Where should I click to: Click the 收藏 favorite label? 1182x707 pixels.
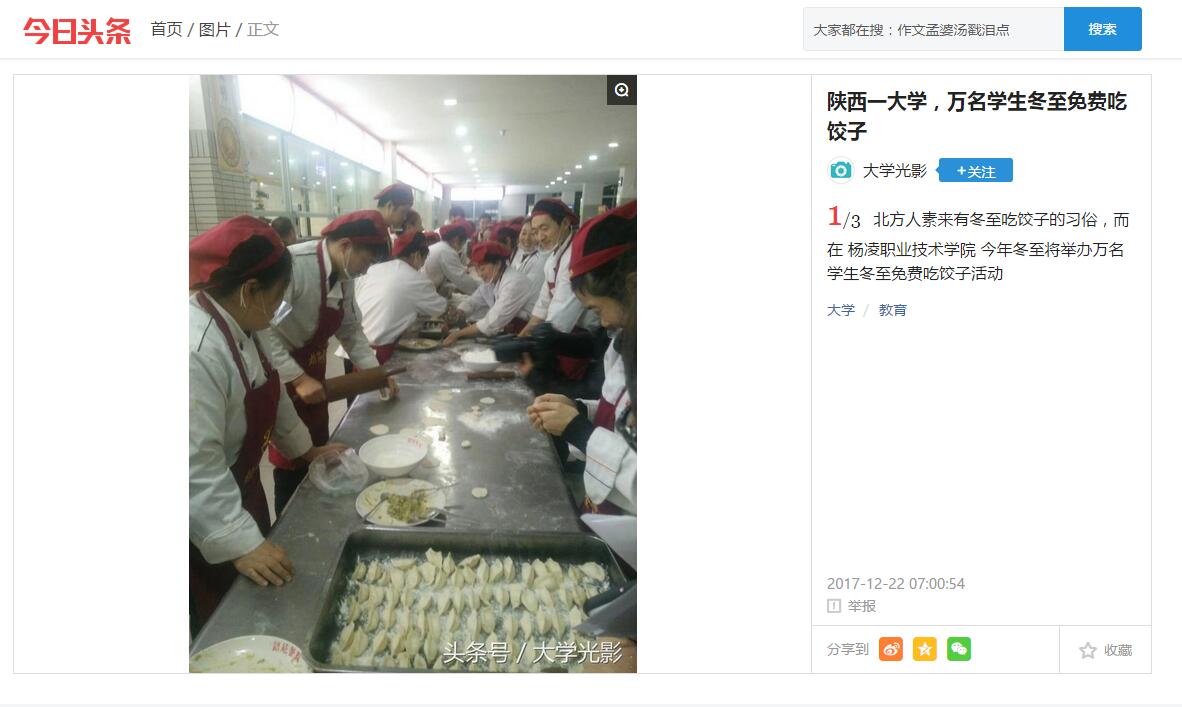[1118, 650]
